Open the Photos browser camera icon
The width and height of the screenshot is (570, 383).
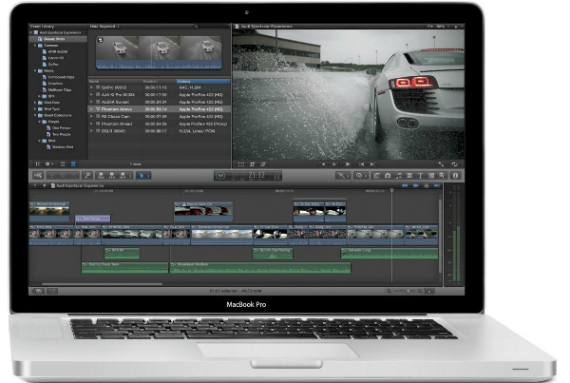click(388, 176)
